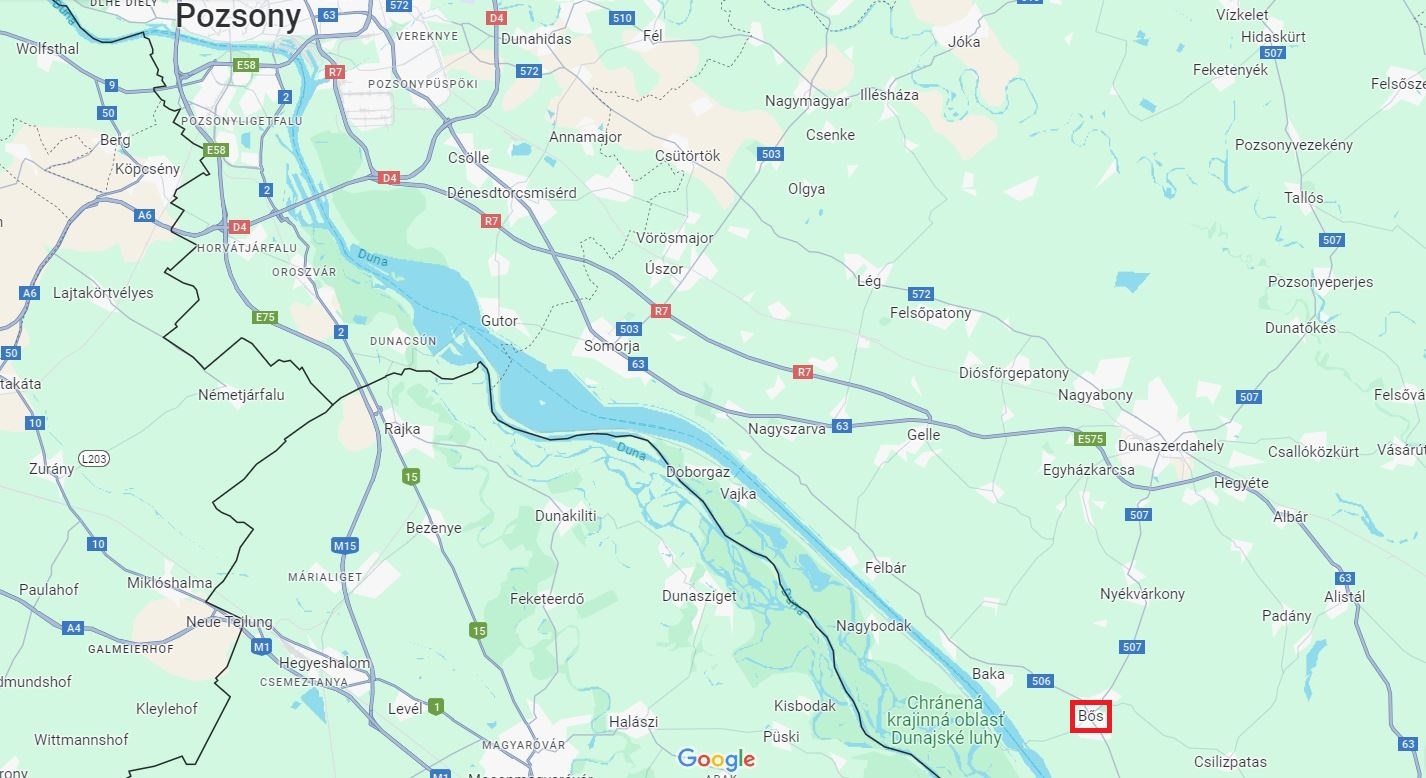Click the M1 shield near Hegyeshalom
This screenshot has height=778, width=1426.
262,647
